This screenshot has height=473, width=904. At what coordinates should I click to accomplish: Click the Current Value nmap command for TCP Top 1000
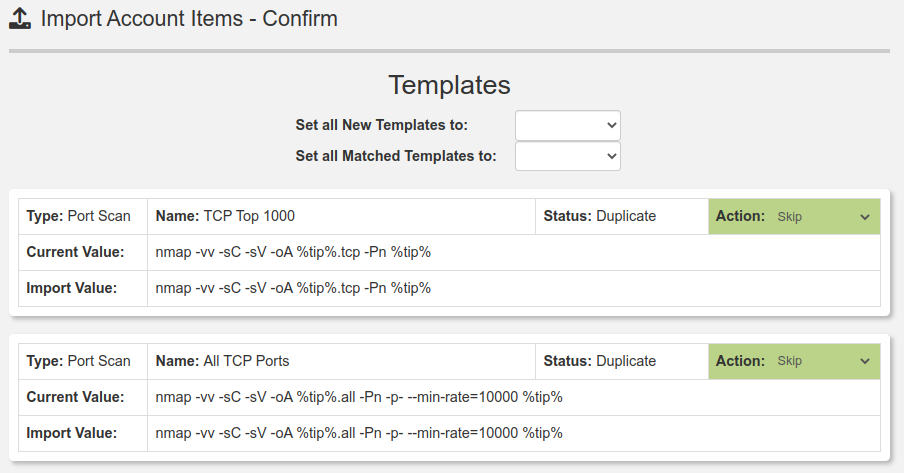coord(293,252)
